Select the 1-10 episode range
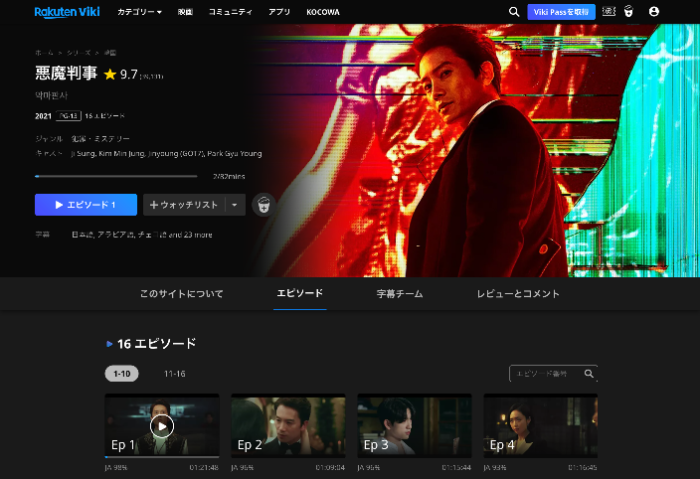Viewport: 700px width, 479px height. (x=121, y=374)
